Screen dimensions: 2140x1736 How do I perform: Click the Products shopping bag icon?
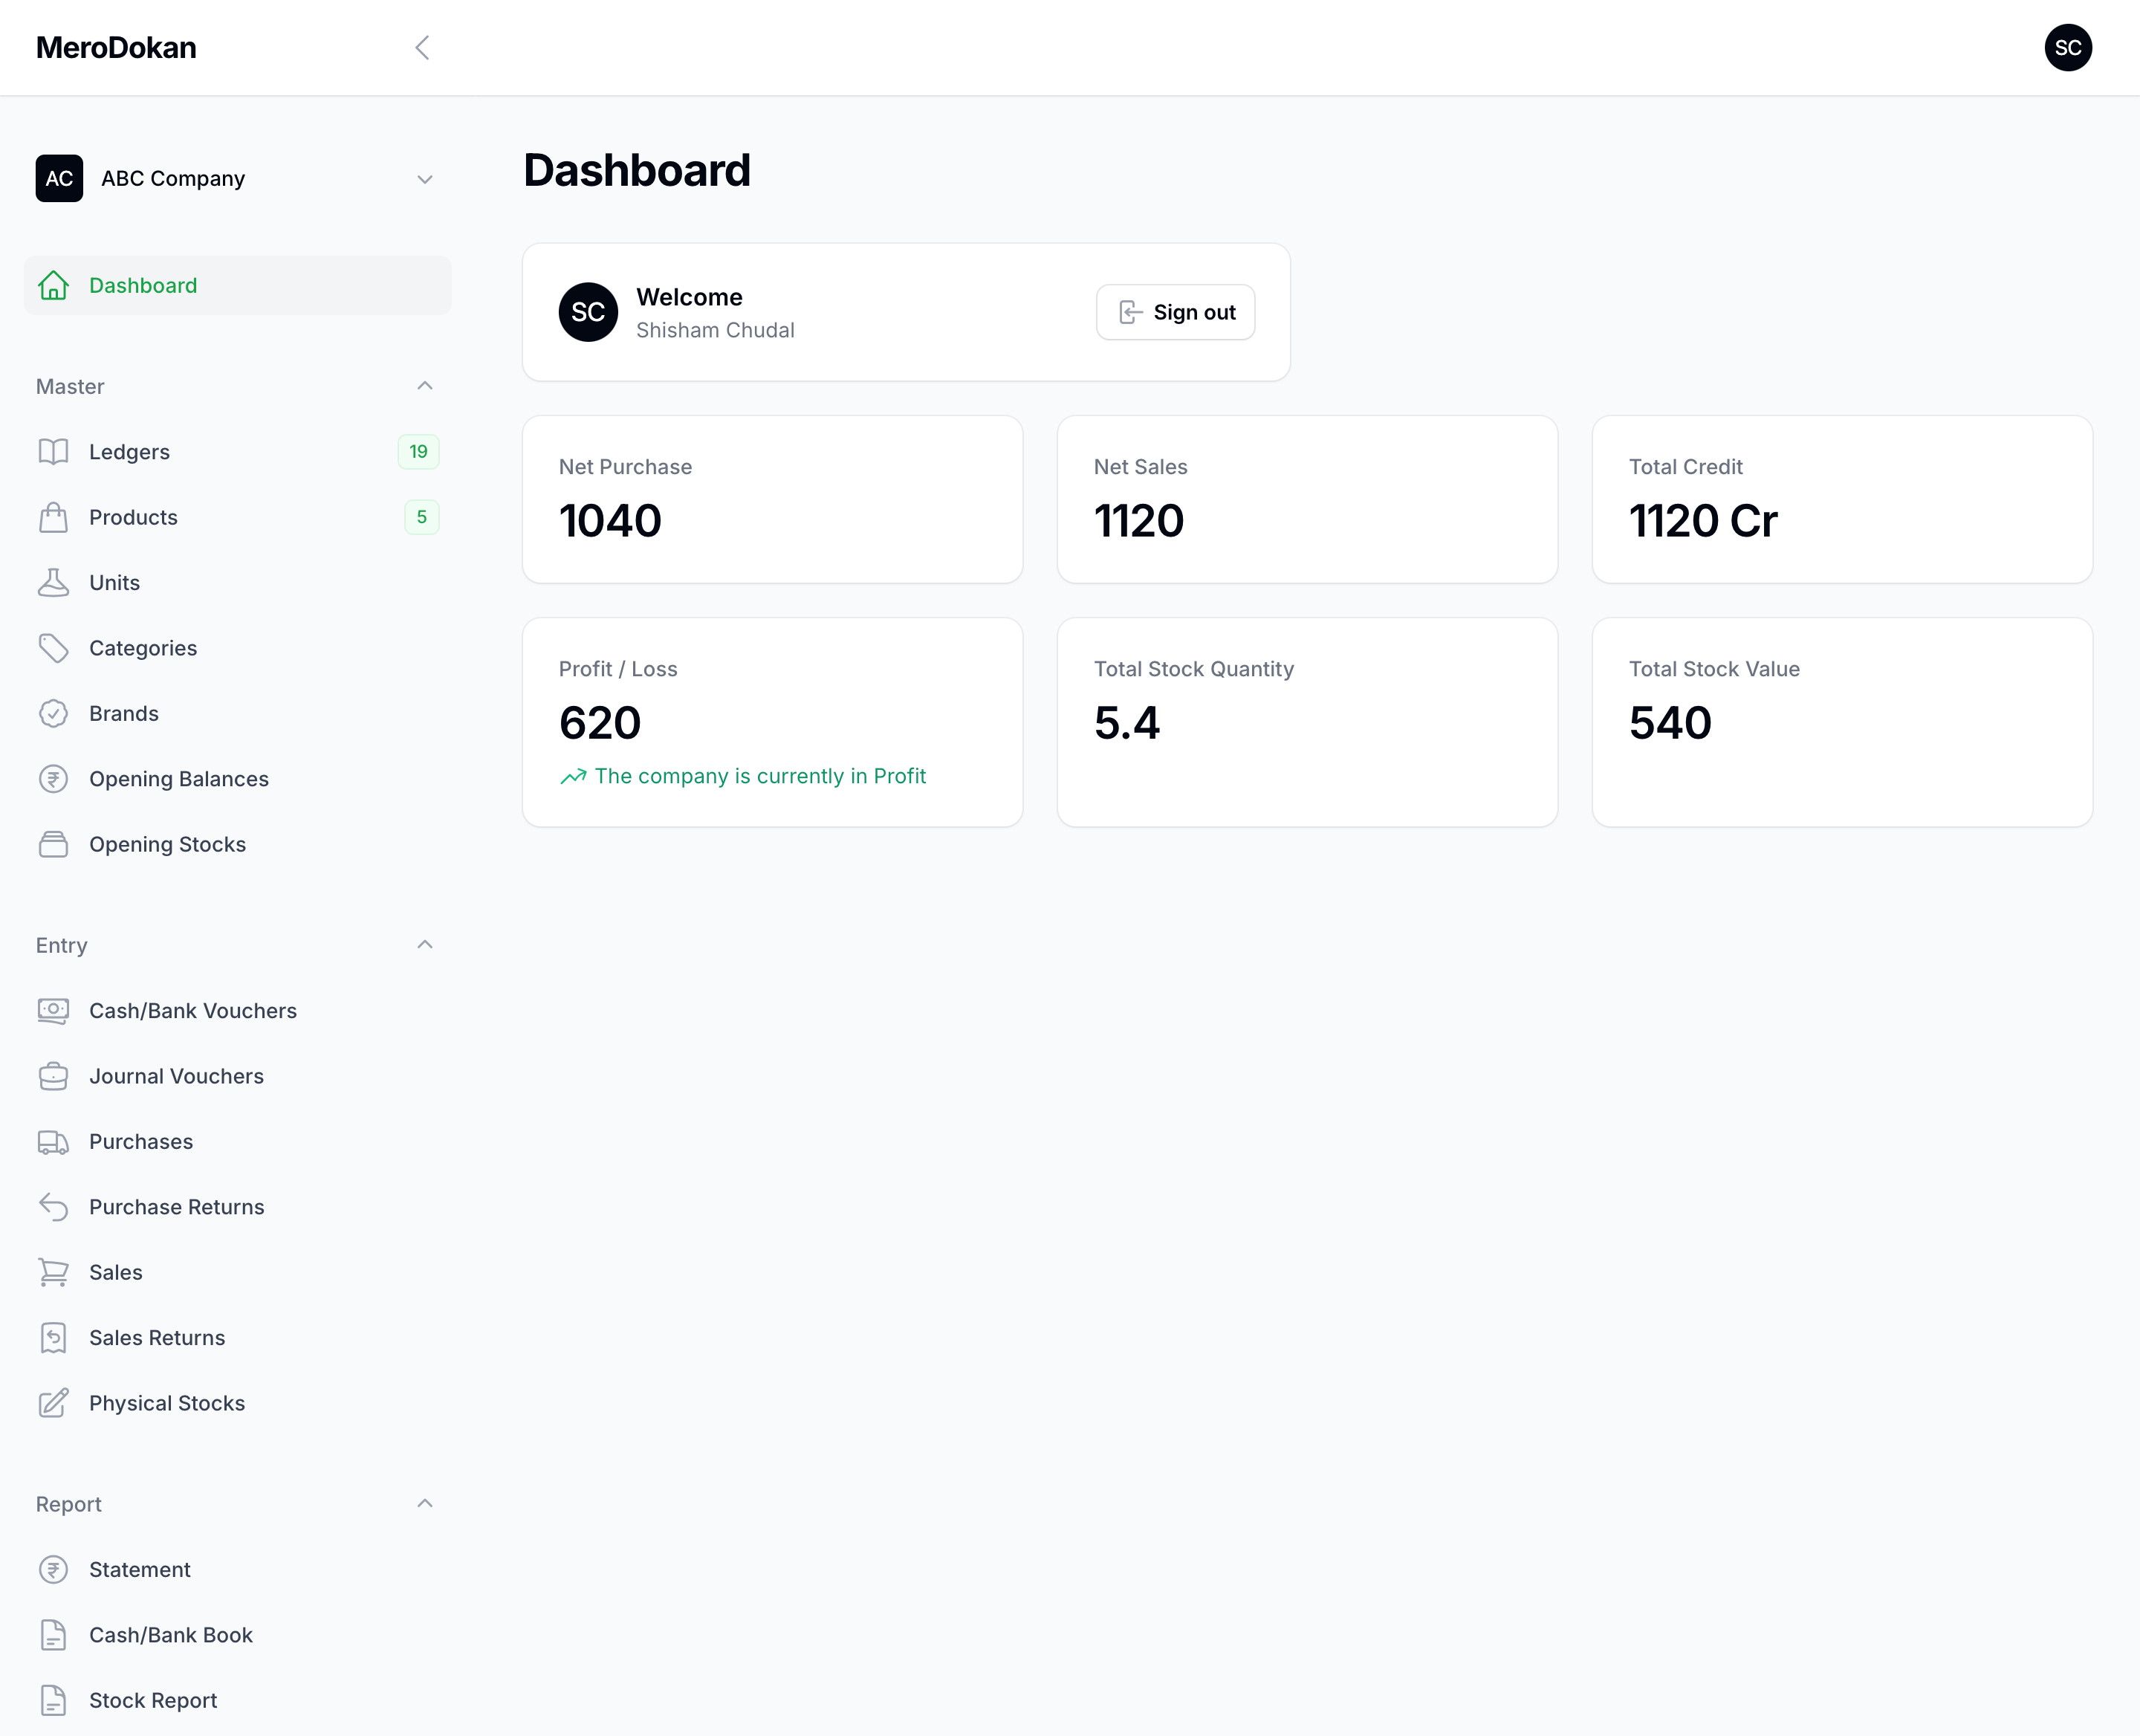pos(54,517)
